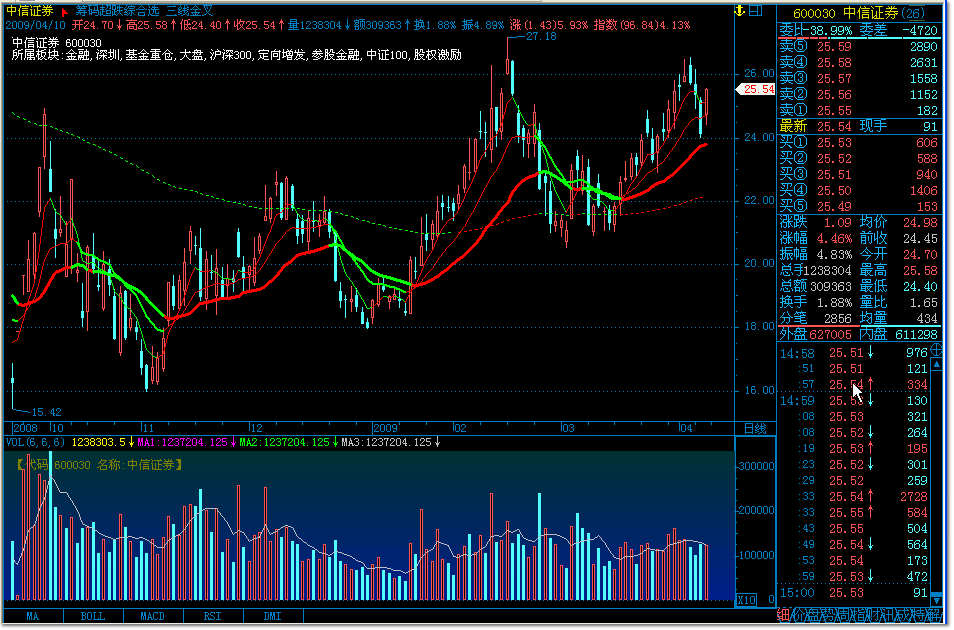Click the 15.42 low price label
954x630 pixels.
pyautogui.click(x=46, y=412)
